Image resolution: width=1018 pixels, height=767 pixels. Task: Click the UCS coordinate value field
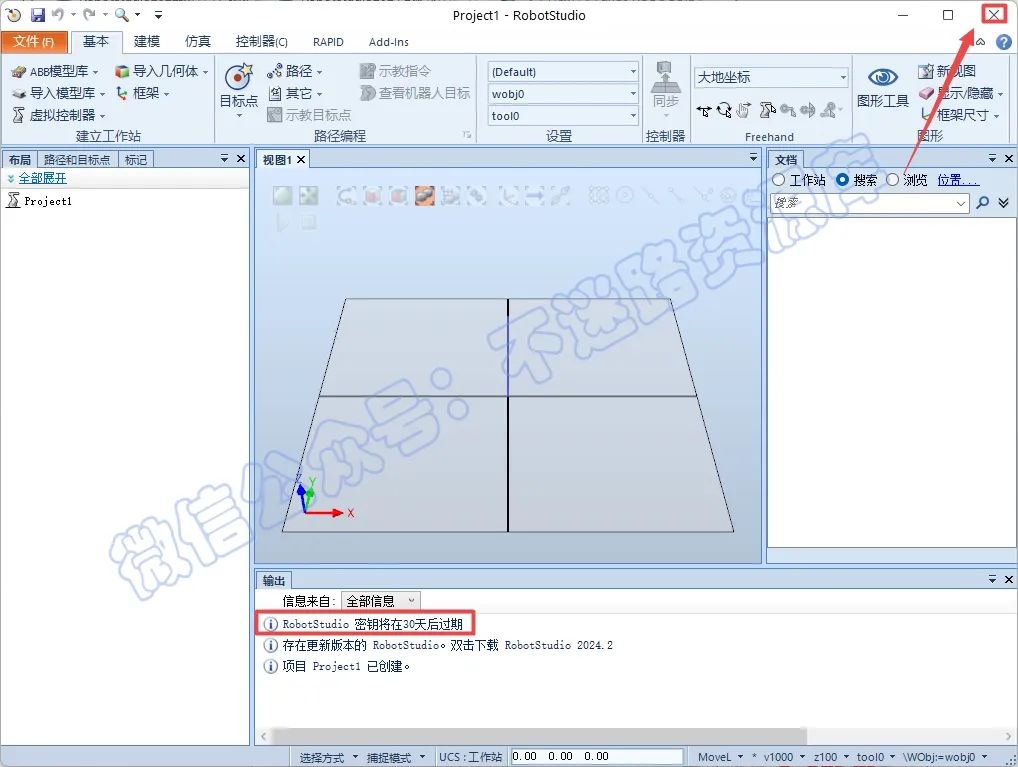click(596, 756)
